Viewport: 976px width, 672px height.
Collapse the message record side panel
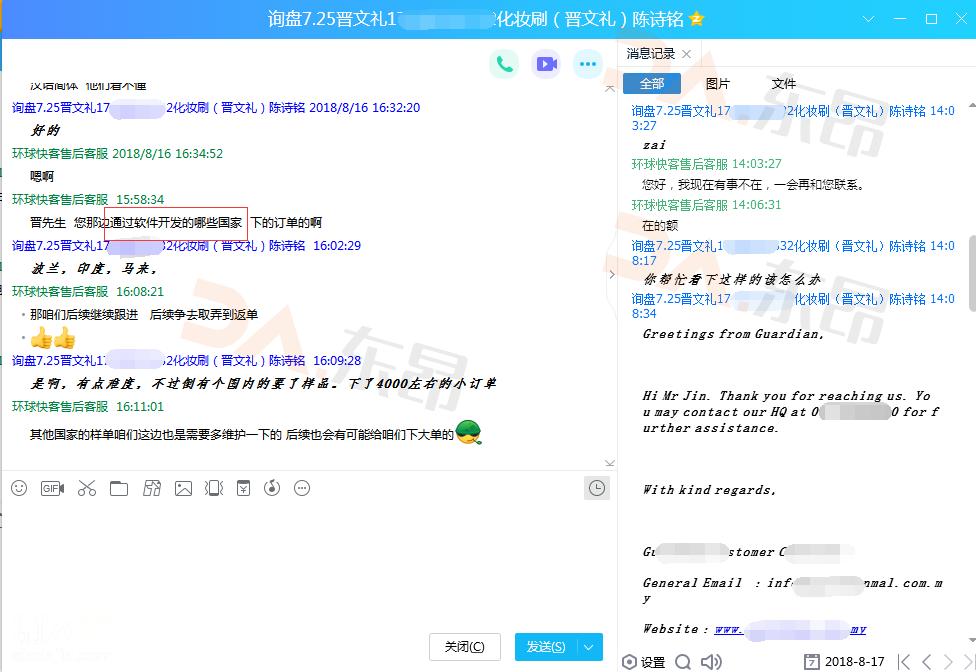(x=612, y=274)
